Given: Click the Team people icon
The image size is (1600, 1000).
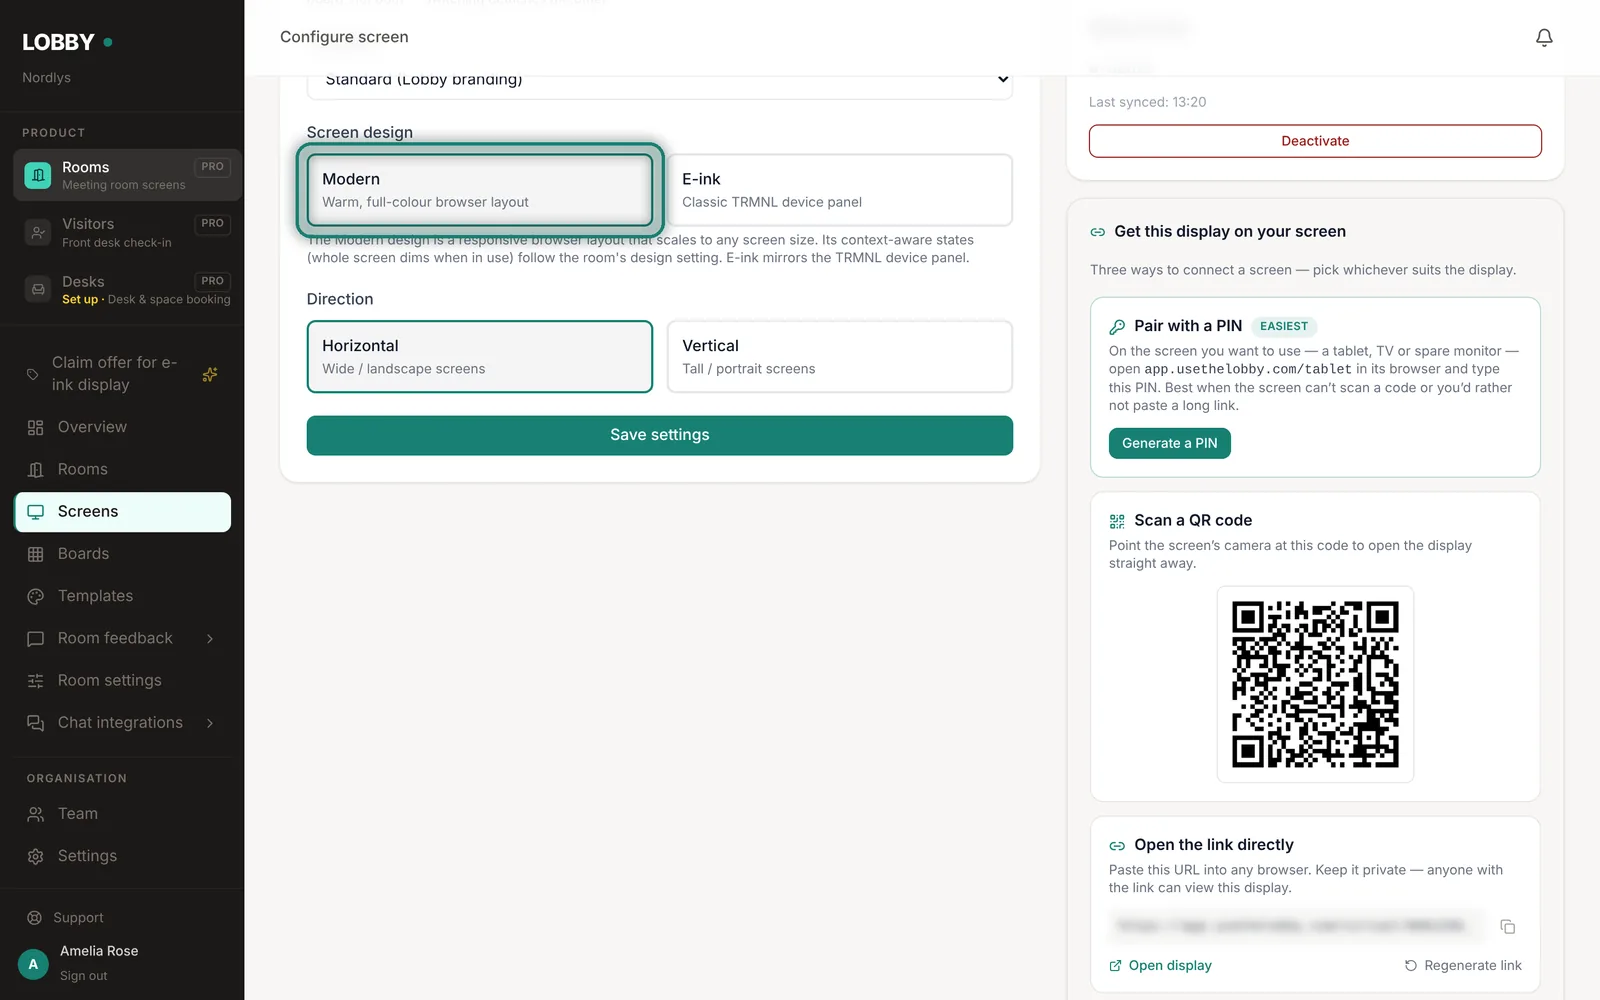Looking at the screenshot, I should click(x=36, y=814).
